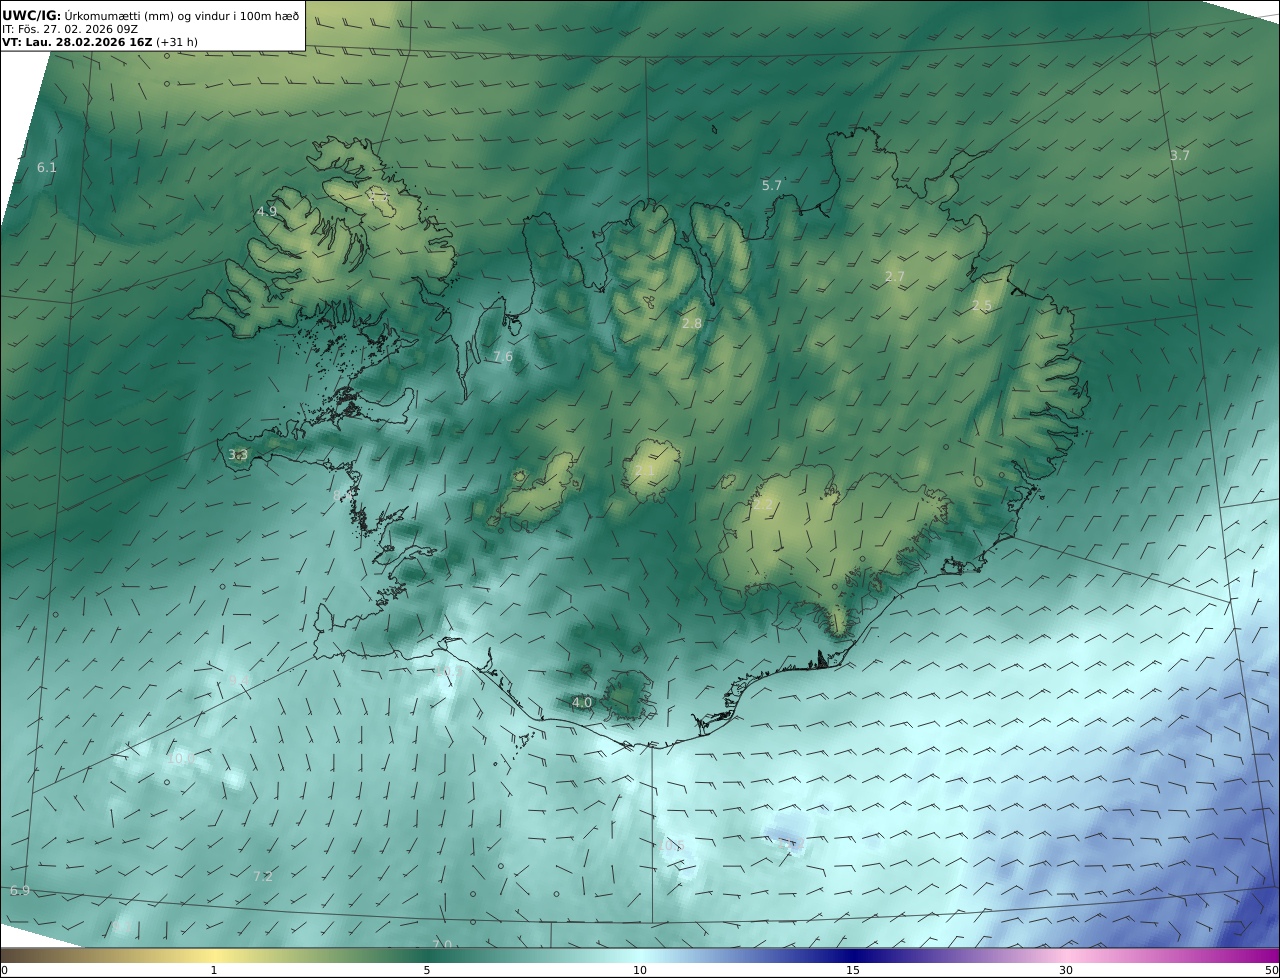Click the '6.9' value at the left map edge
Screen dimensions: 1280x978
pyautogui.click(x=20, y=891)
